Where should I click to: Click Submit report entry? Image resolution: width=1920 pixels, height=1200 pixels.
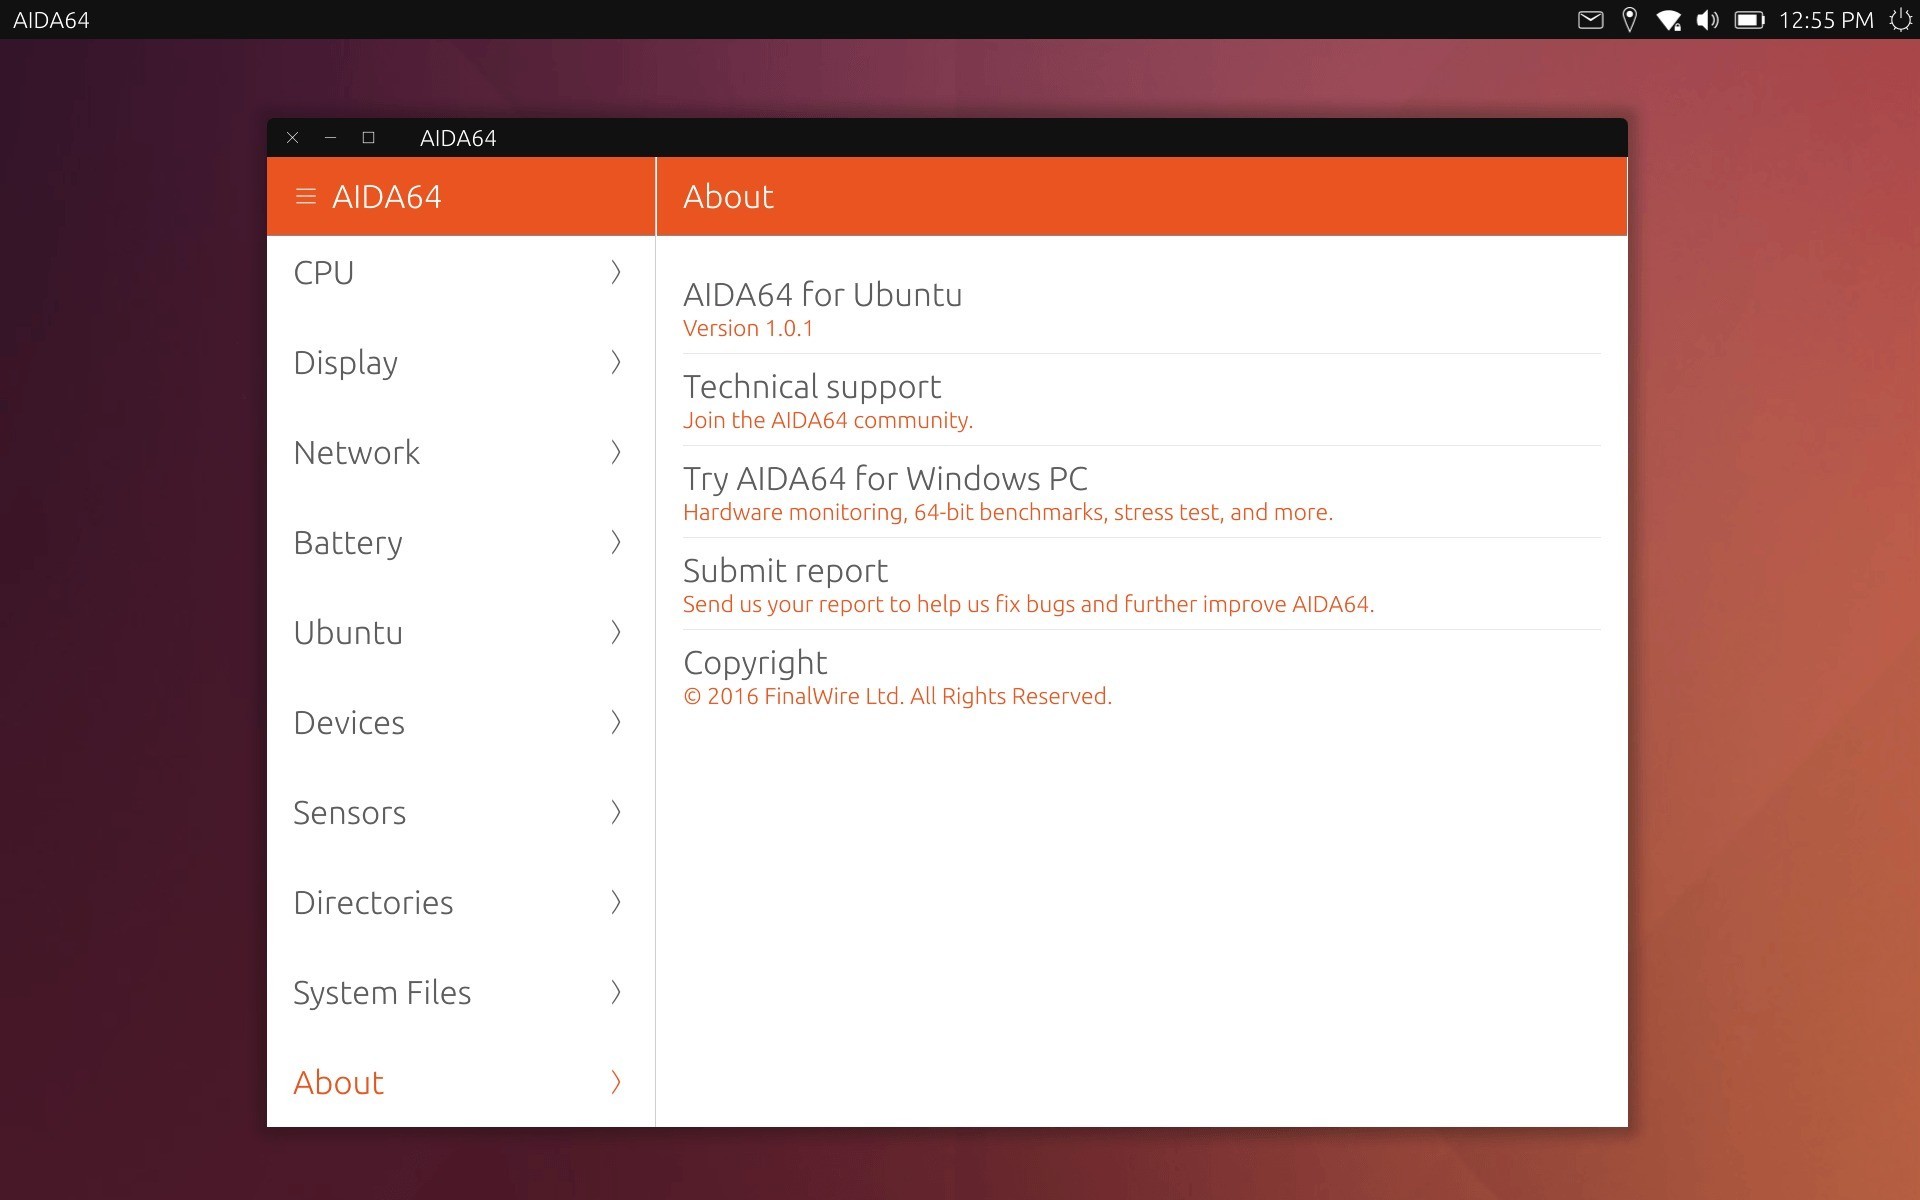coord(785,571)
